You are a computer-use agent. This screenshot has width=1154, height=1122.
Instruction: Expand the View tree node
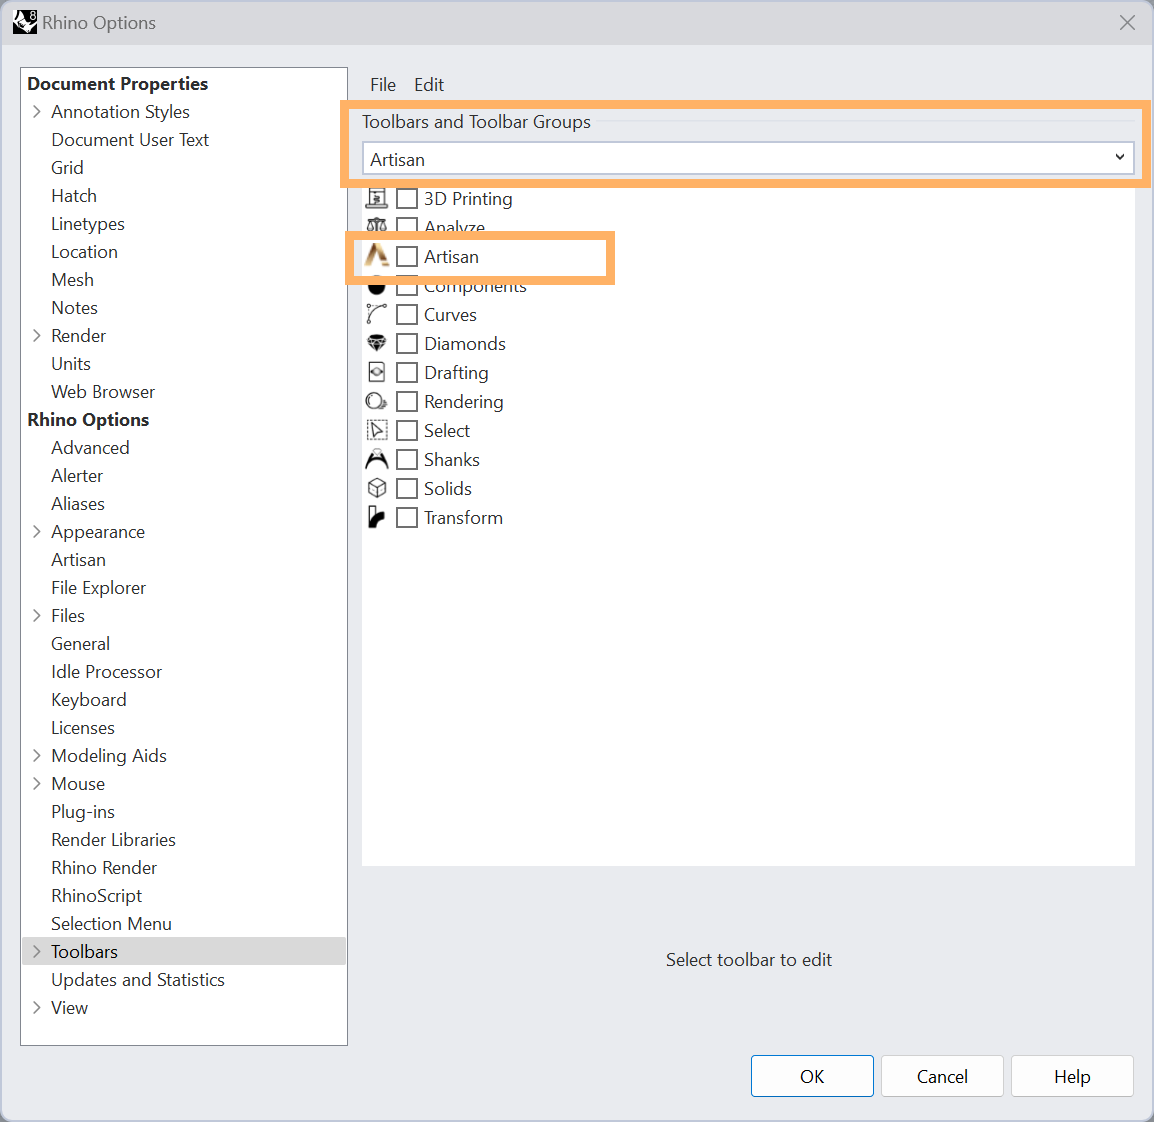tap(37, 1007)
